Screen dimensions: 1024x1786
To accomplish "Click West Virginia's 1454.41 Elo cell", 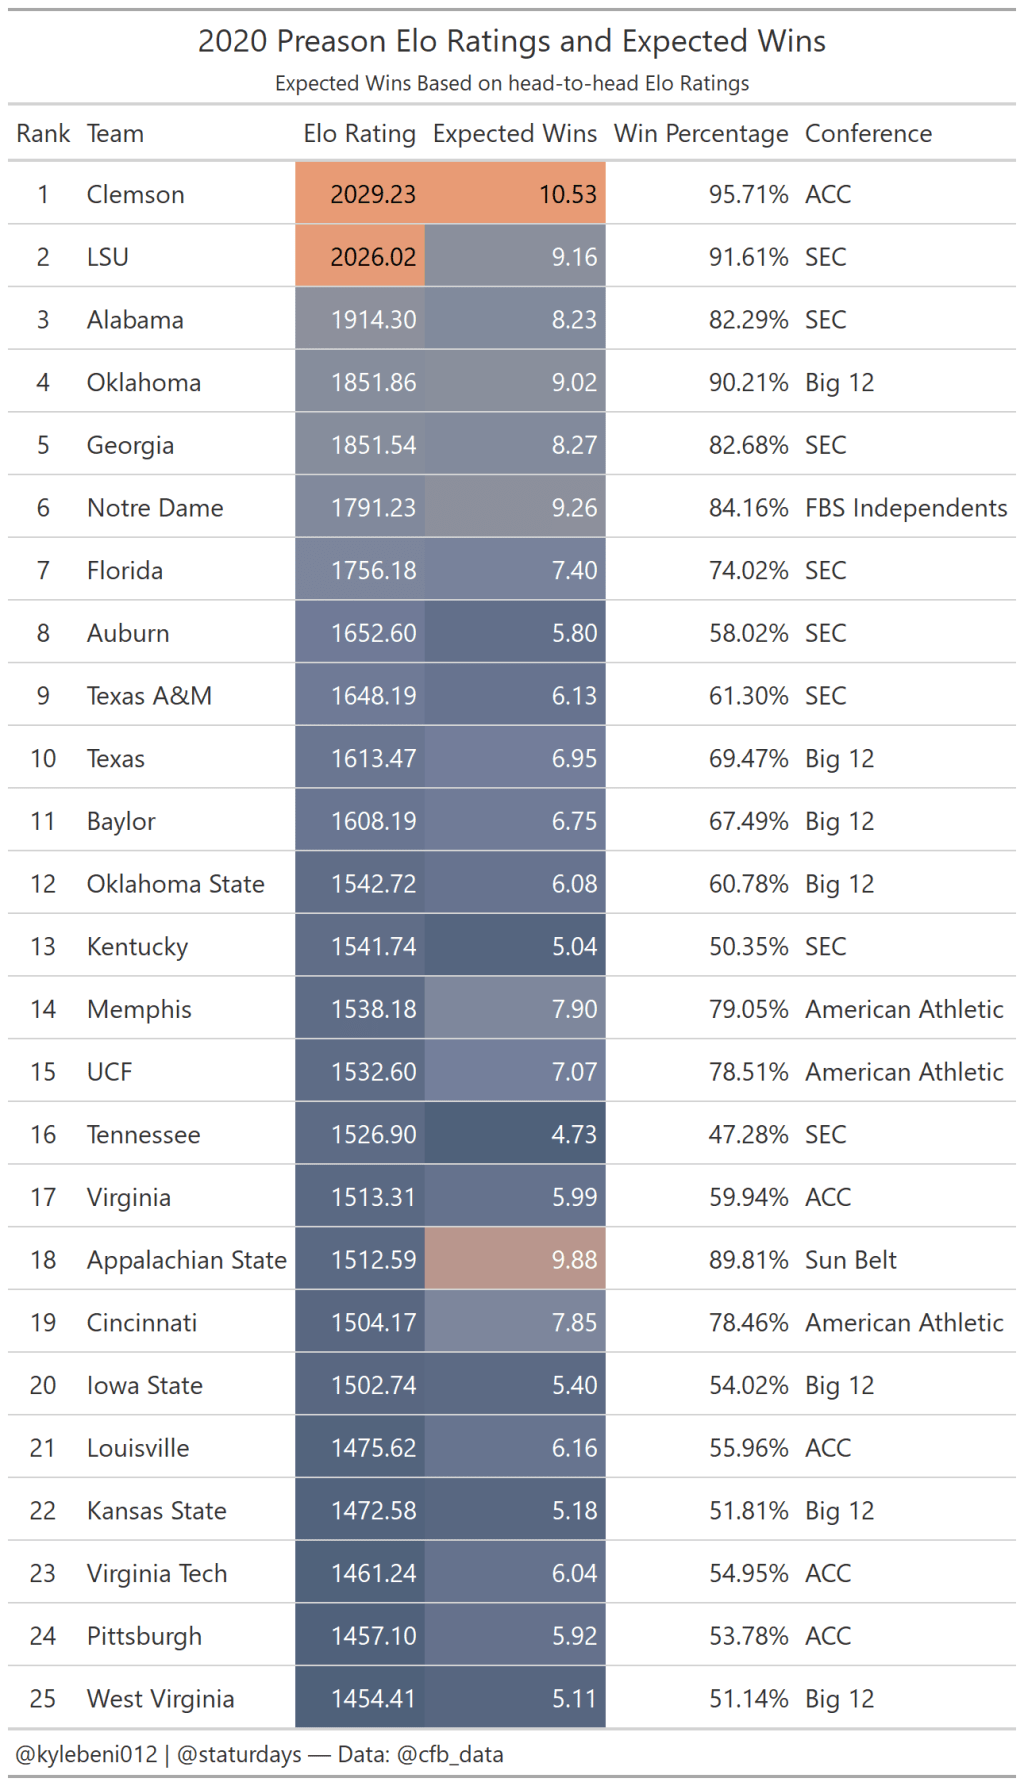I will pos(361,1699).
